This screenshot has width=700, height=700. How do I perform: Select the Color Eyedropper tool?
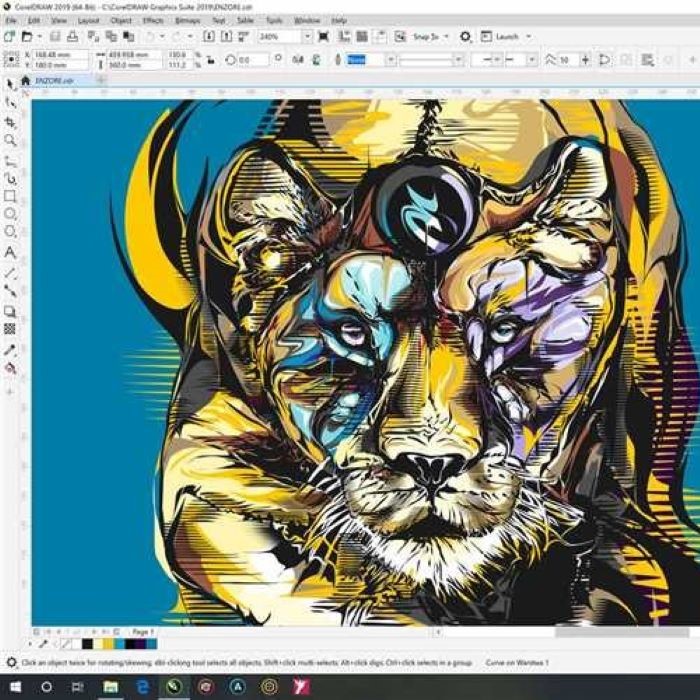[x=10, y=350]
